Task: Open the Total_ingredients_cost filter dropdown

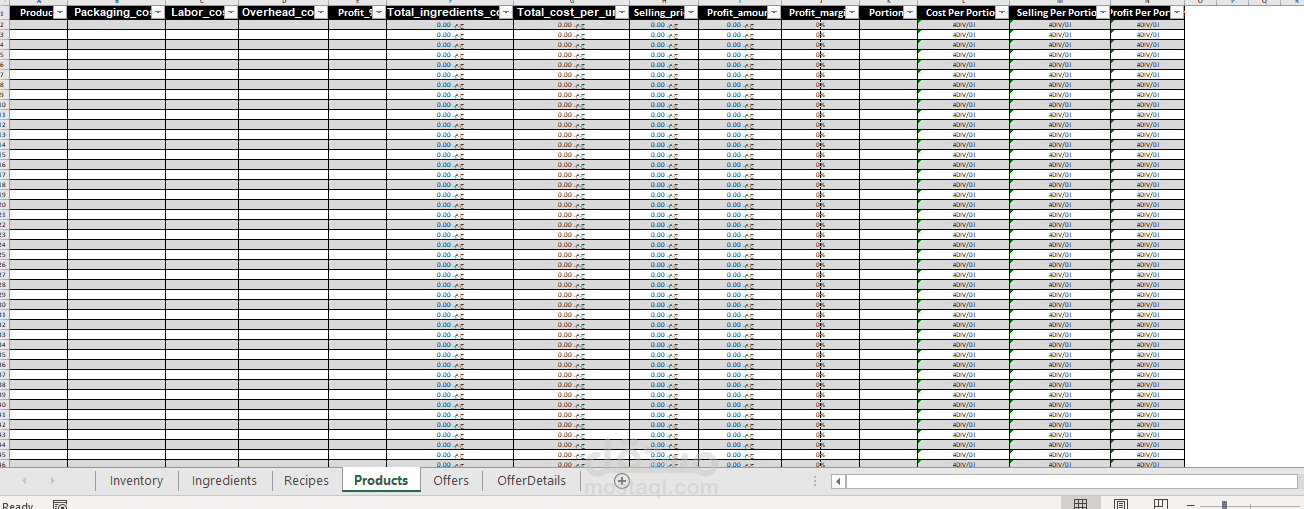Action: [x=507, y=13]
